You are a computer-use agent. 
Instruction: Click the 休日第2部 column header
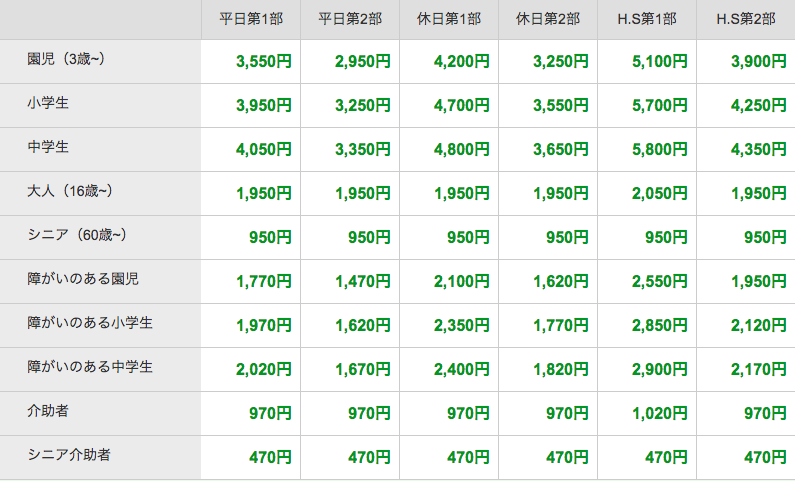pyautogui.click(x=548, y=19)
